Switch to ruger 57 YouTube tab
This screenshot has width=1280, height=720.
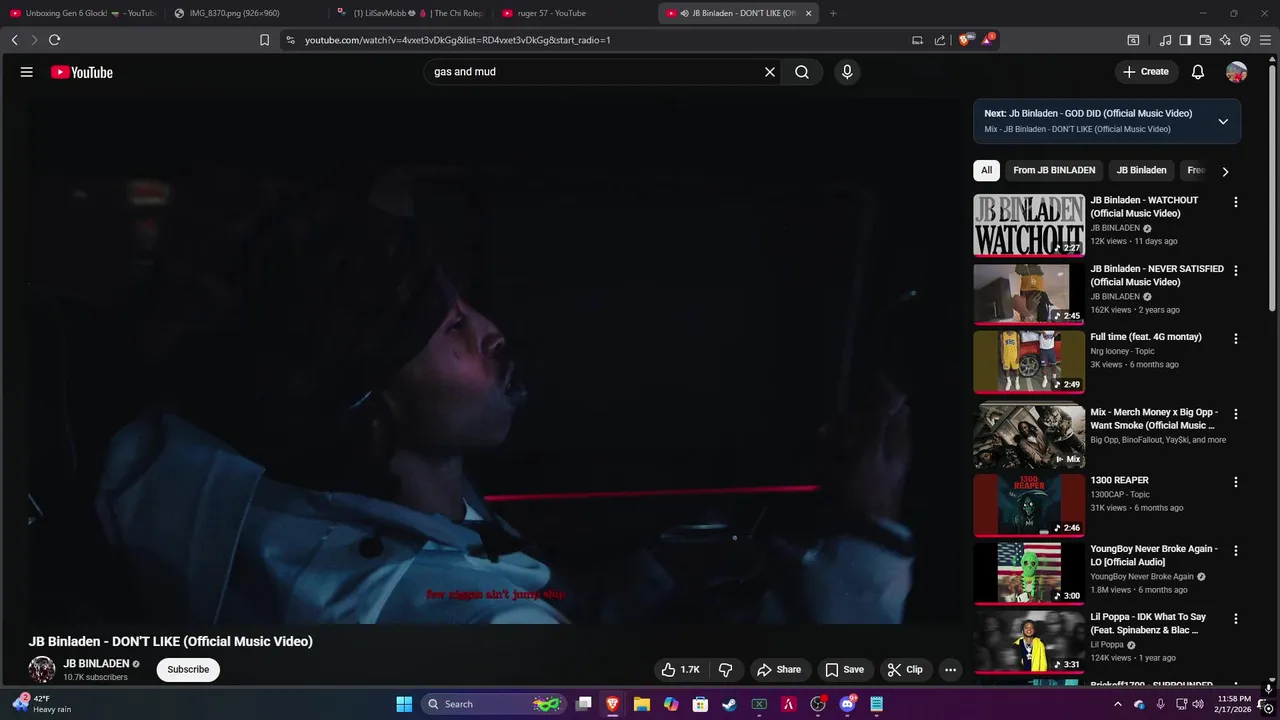[575, 13]
